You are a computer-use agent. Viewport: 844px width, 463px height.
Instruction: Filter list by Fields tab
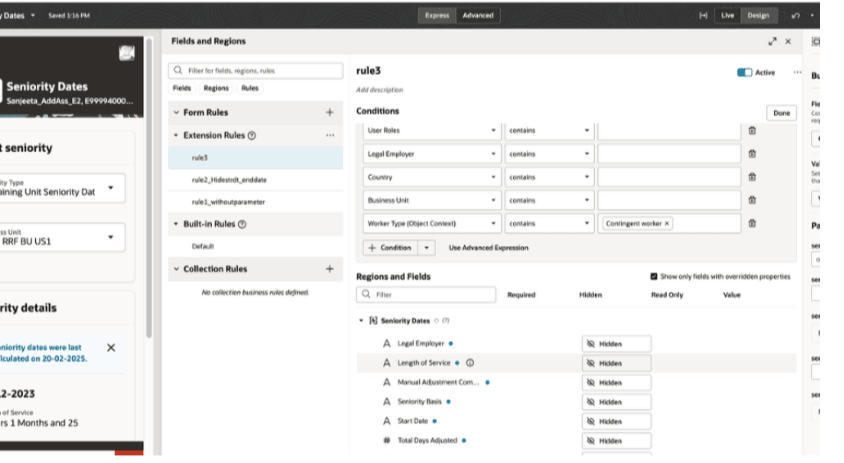[x=182, y=88]
